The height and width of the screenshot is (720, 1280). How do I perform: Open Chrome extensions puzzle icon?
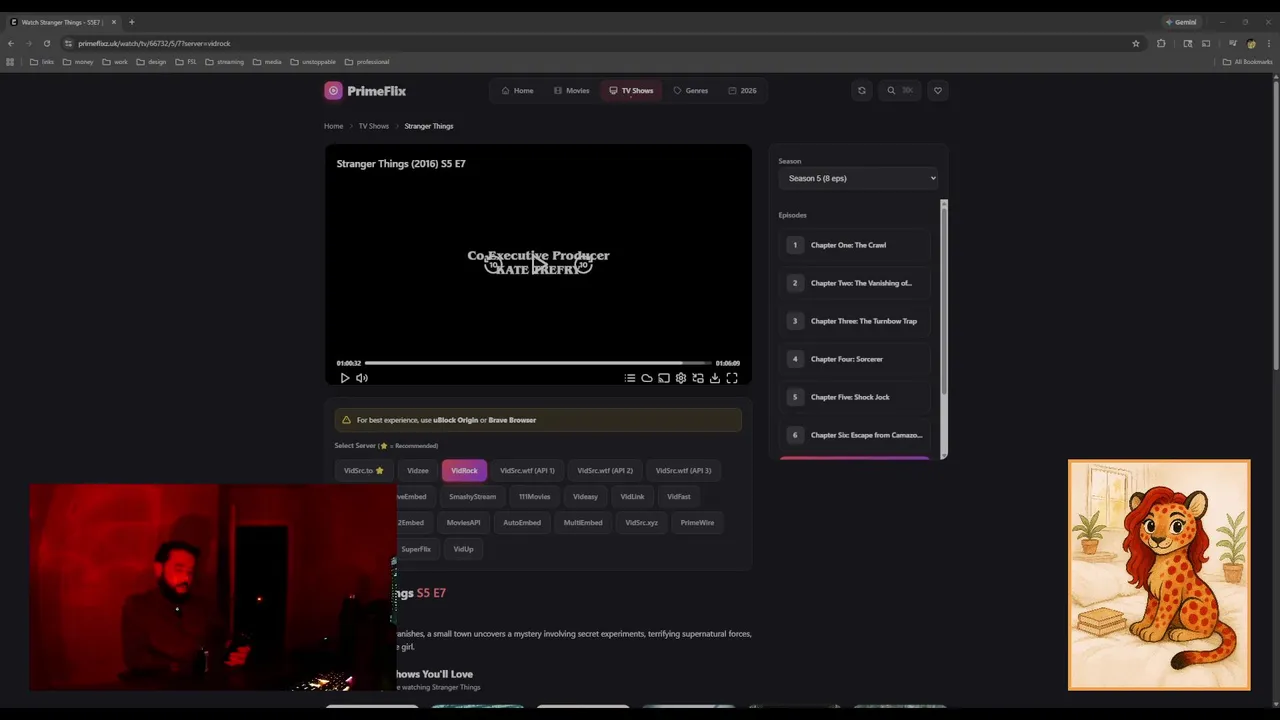(1161, 43)
